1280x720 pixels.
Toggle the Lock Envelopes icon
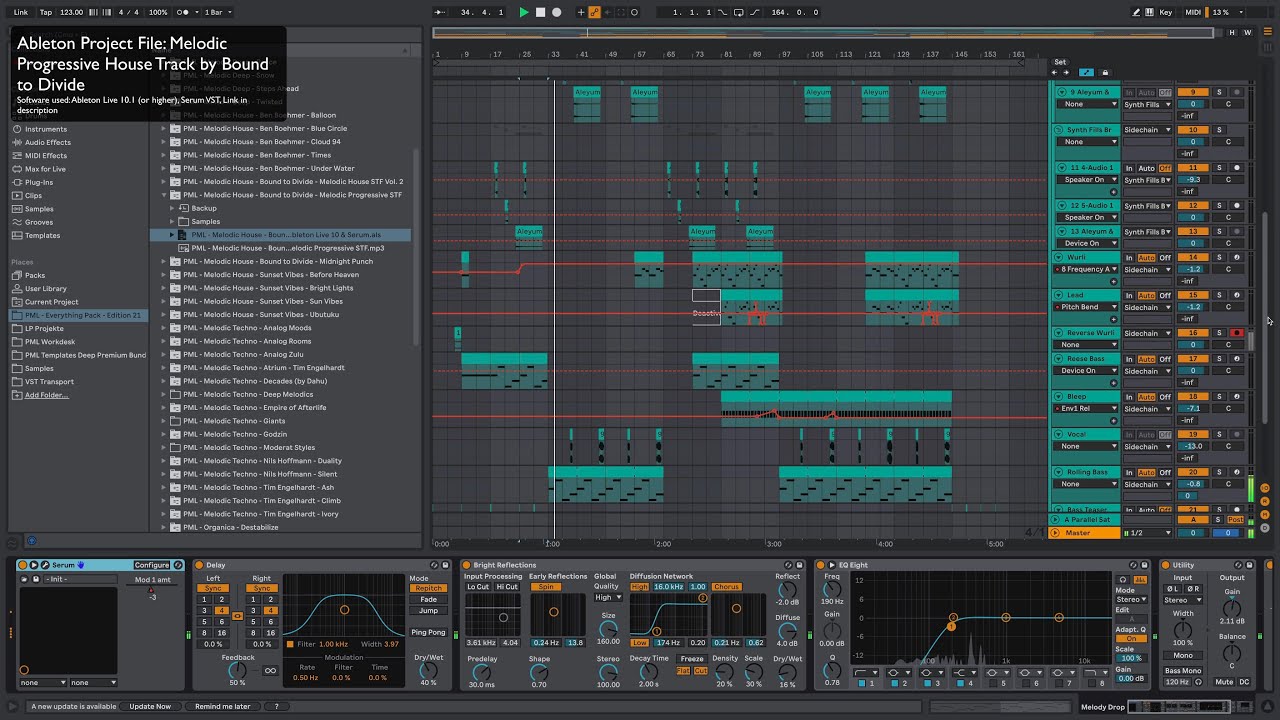tap(1105, 73)
